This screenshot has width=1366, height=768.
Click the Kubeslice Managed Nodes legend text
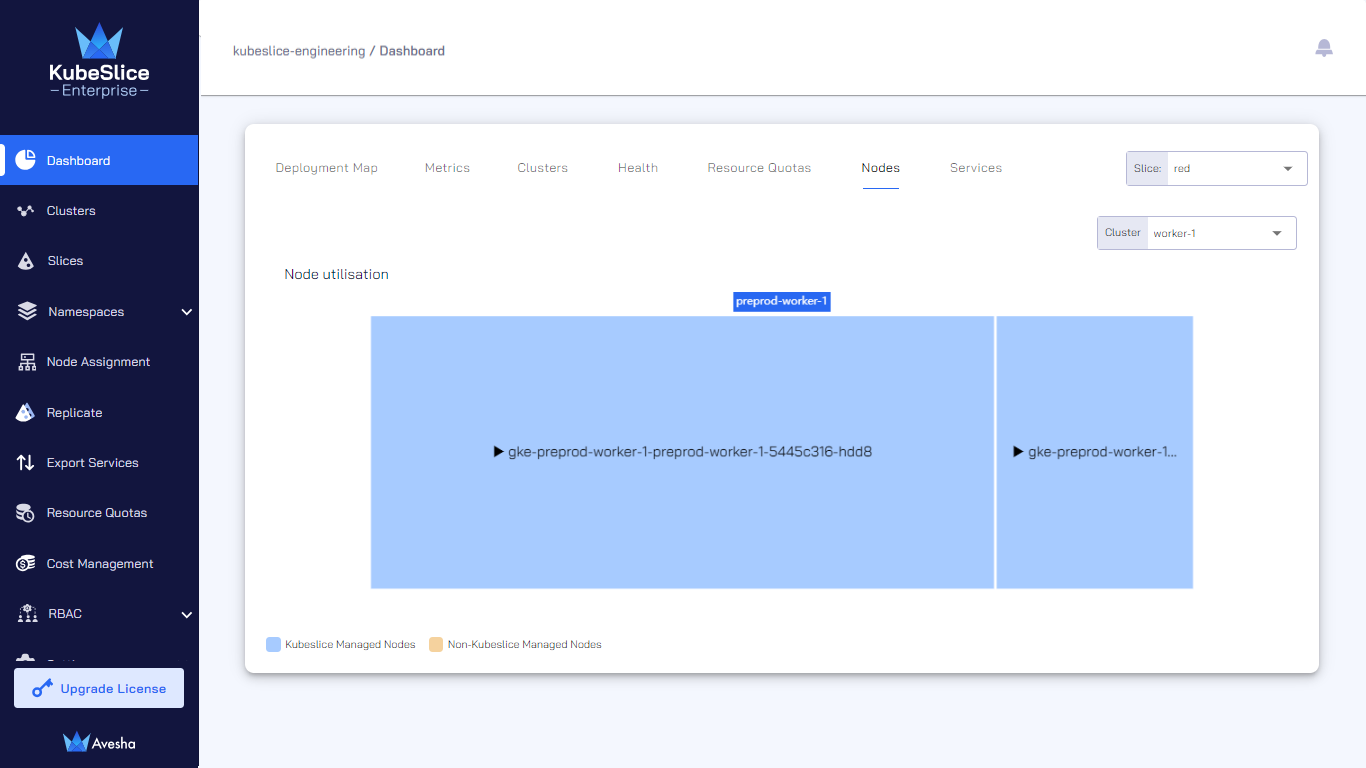tap(350, 645)
